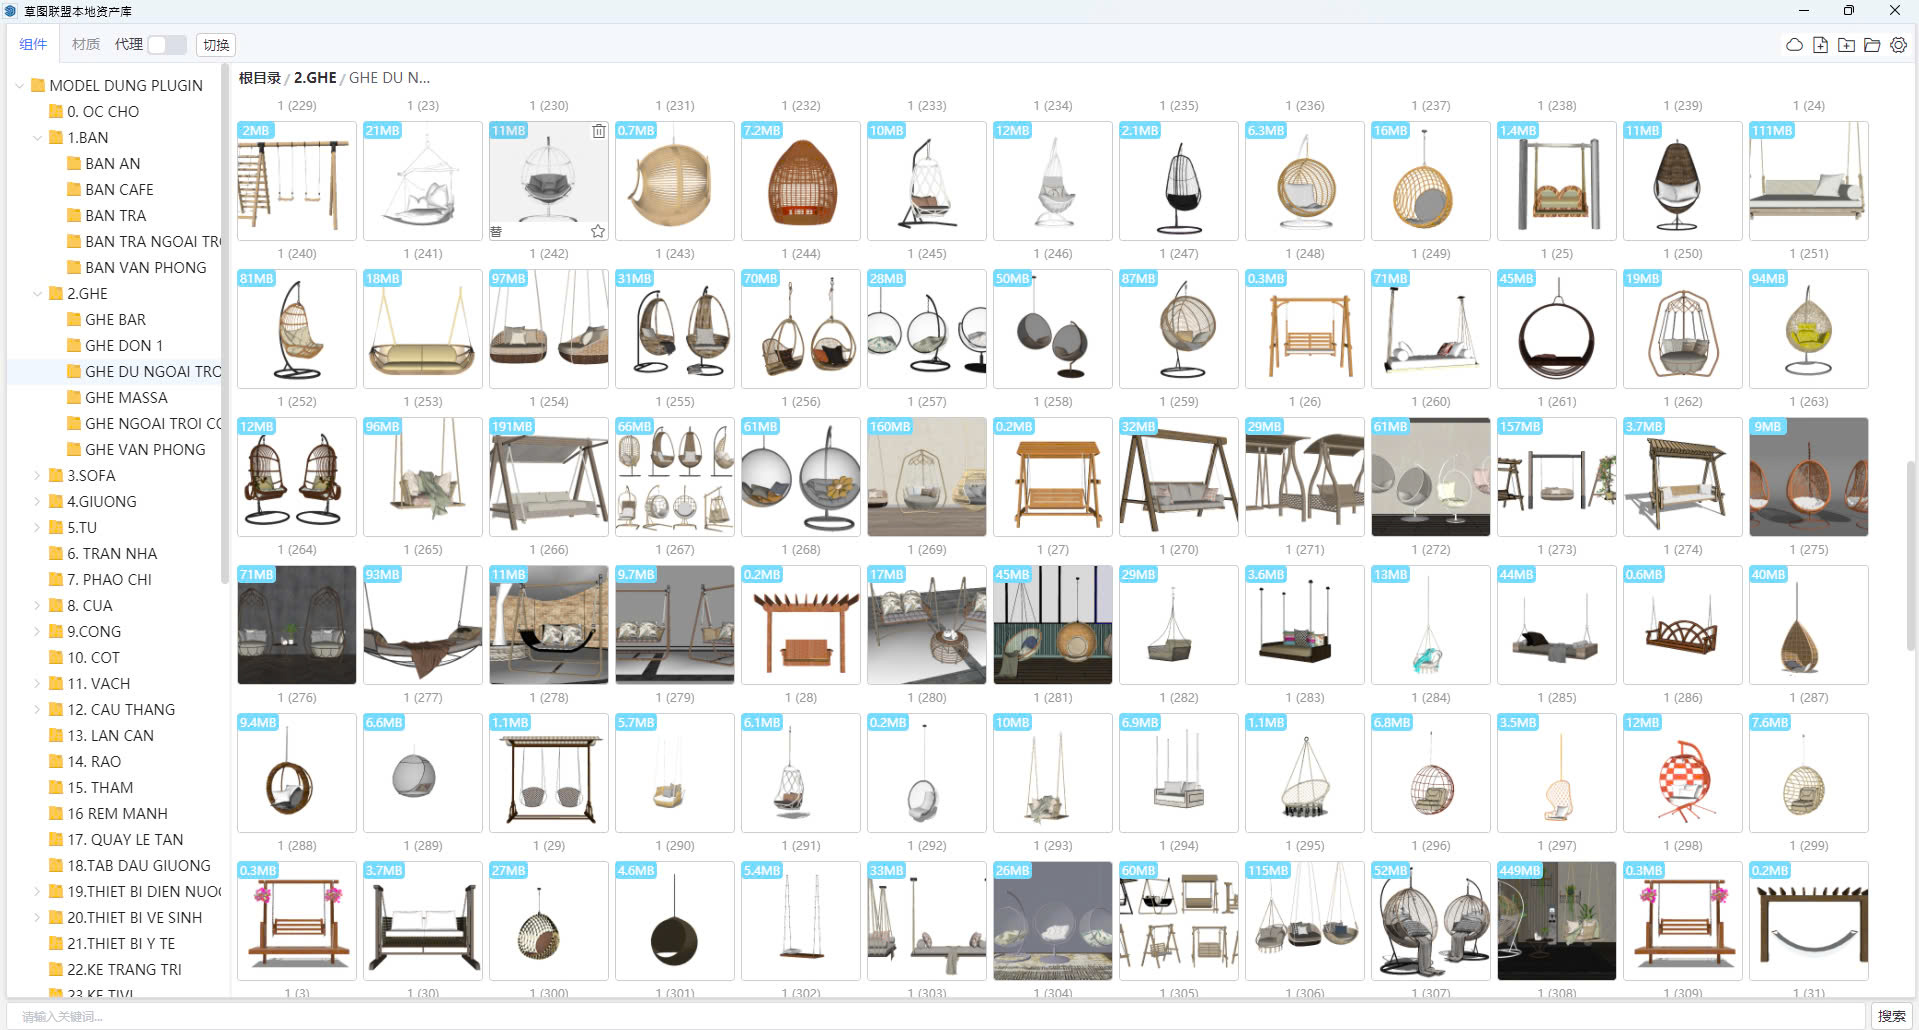The height and width of the screenshot is (1030, 1919).
Task: Click the keyword search input field
Action: (940, 1016)
